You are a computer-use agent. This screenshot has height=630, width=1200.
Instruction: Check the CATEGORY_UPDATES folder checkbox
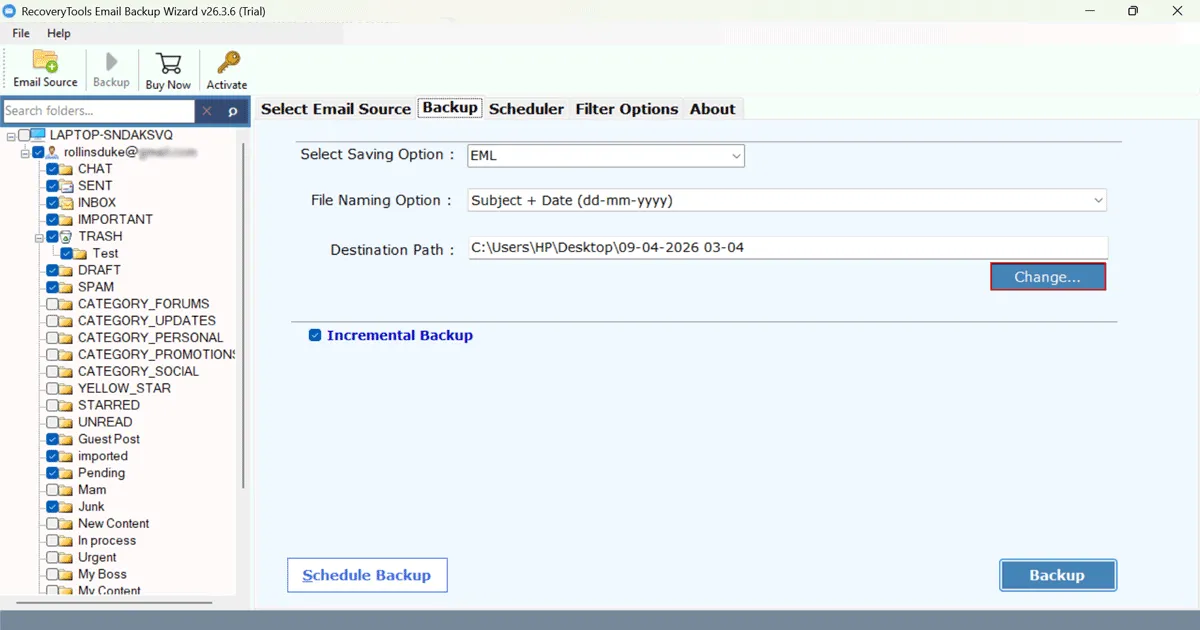(52, 321)
